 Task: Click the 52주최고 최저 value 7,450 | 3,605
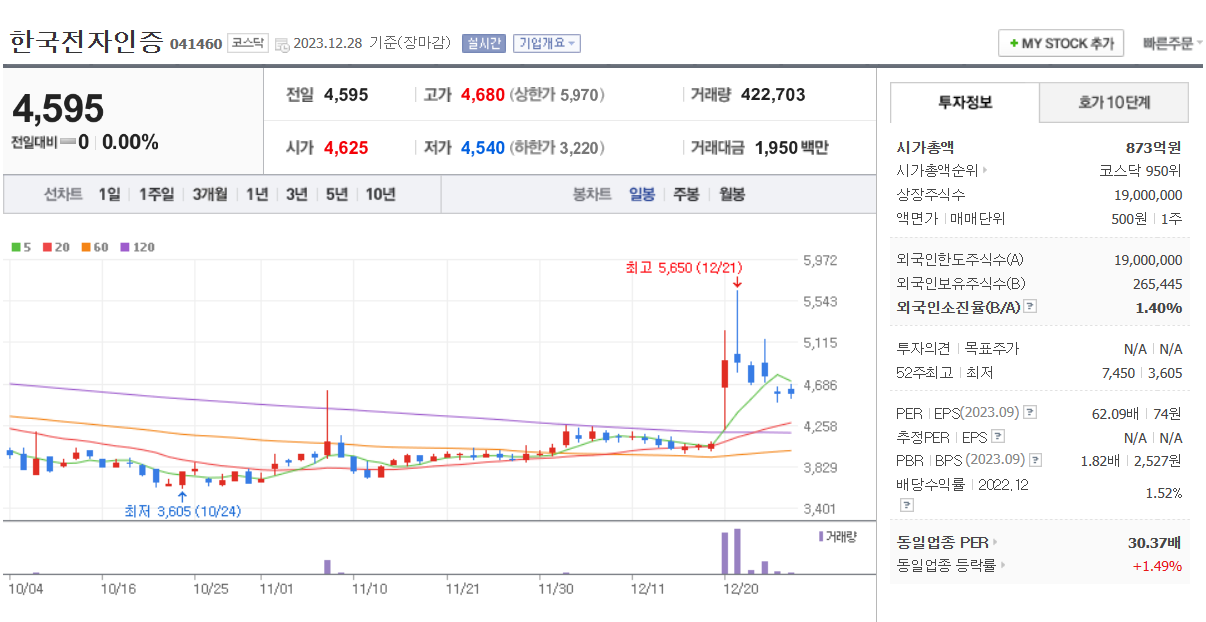[x=1140, y=372]
